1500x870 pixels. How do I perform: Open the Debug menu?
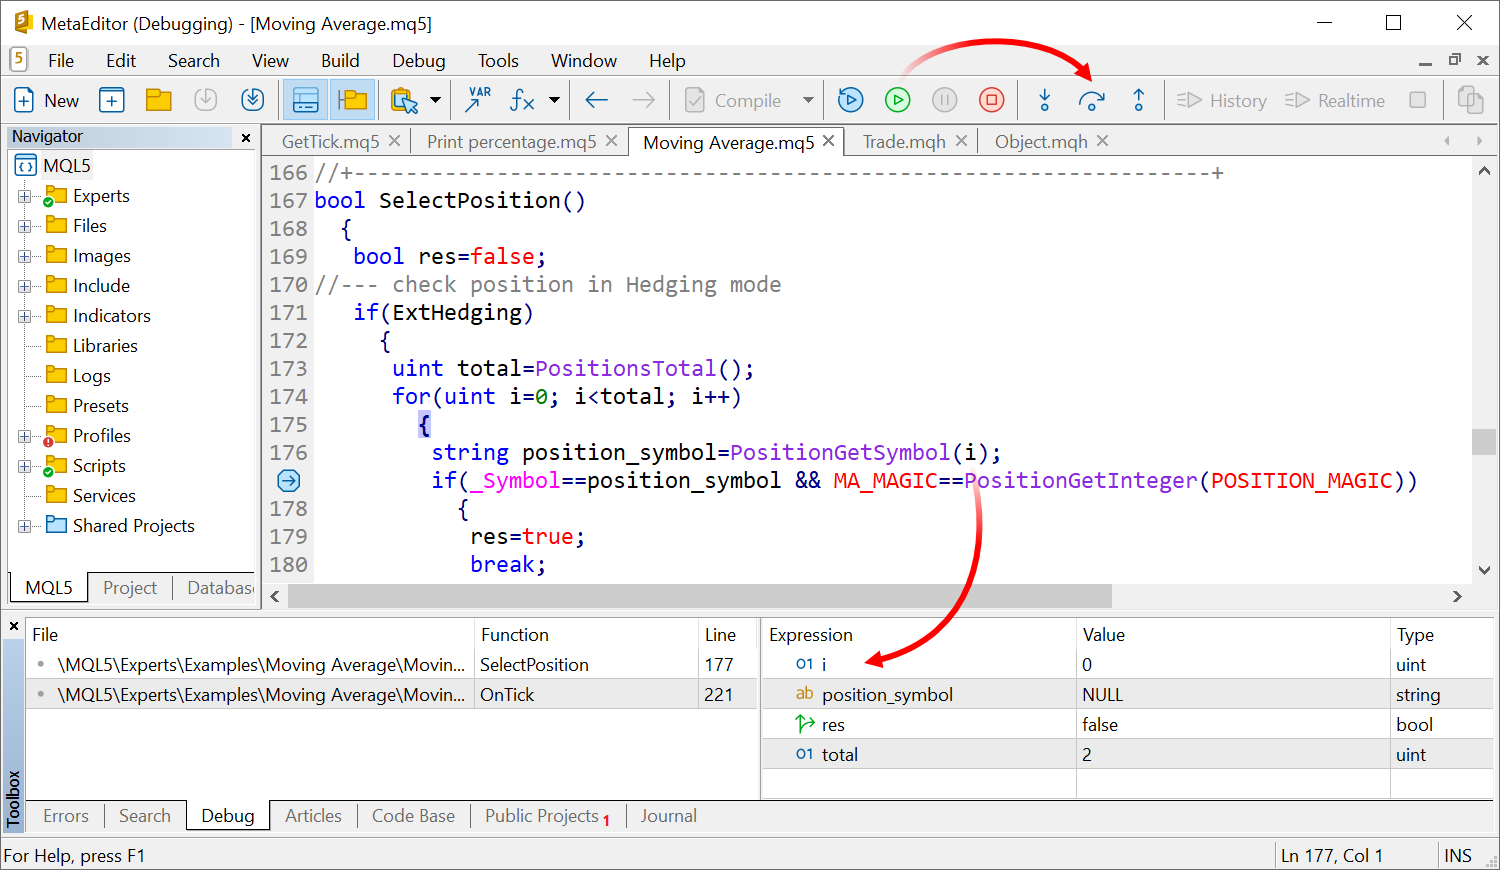418,61
